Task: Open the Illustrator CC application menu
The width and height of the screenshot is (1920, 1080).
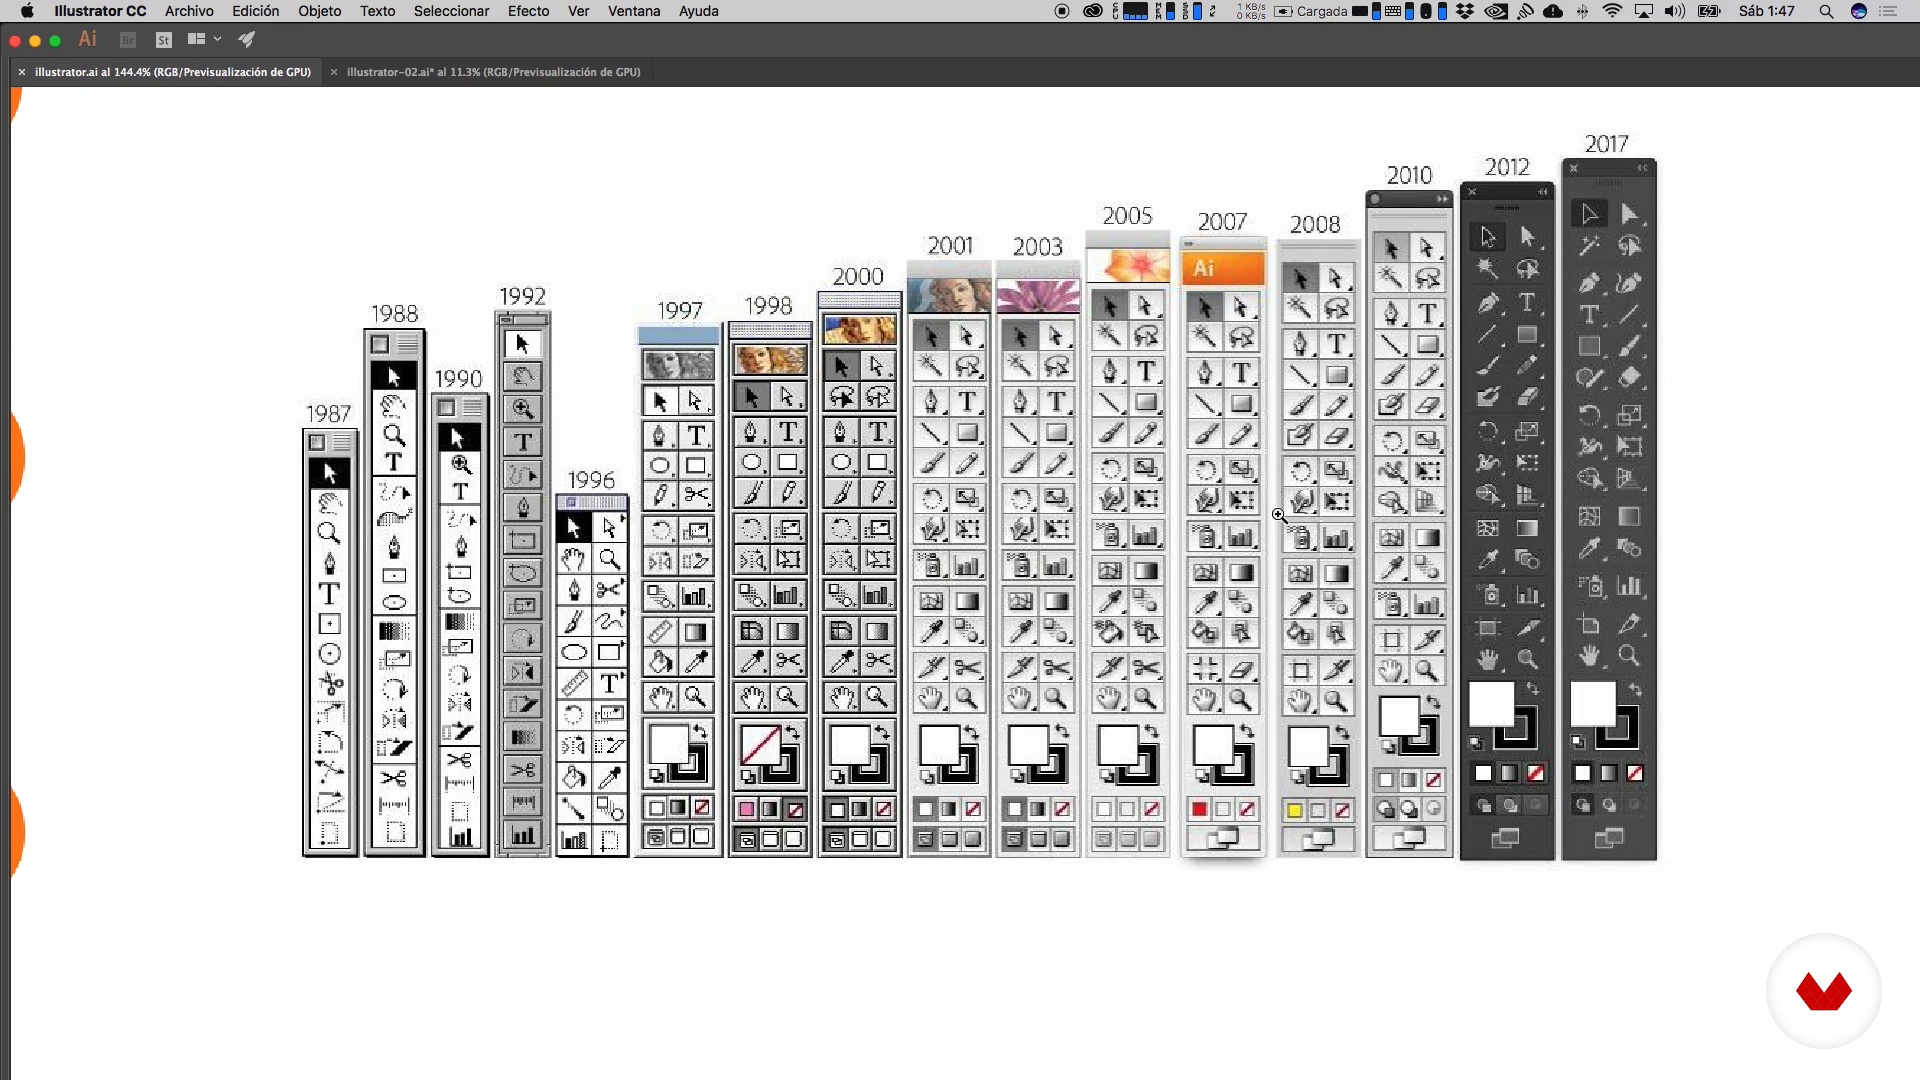Action: click(x=100, y=11)
